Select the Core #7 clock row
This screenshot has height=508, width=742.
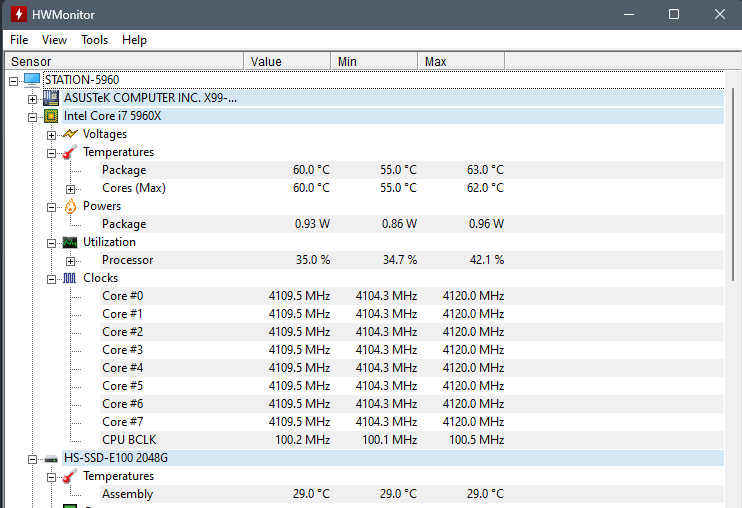tap(412, 421)
